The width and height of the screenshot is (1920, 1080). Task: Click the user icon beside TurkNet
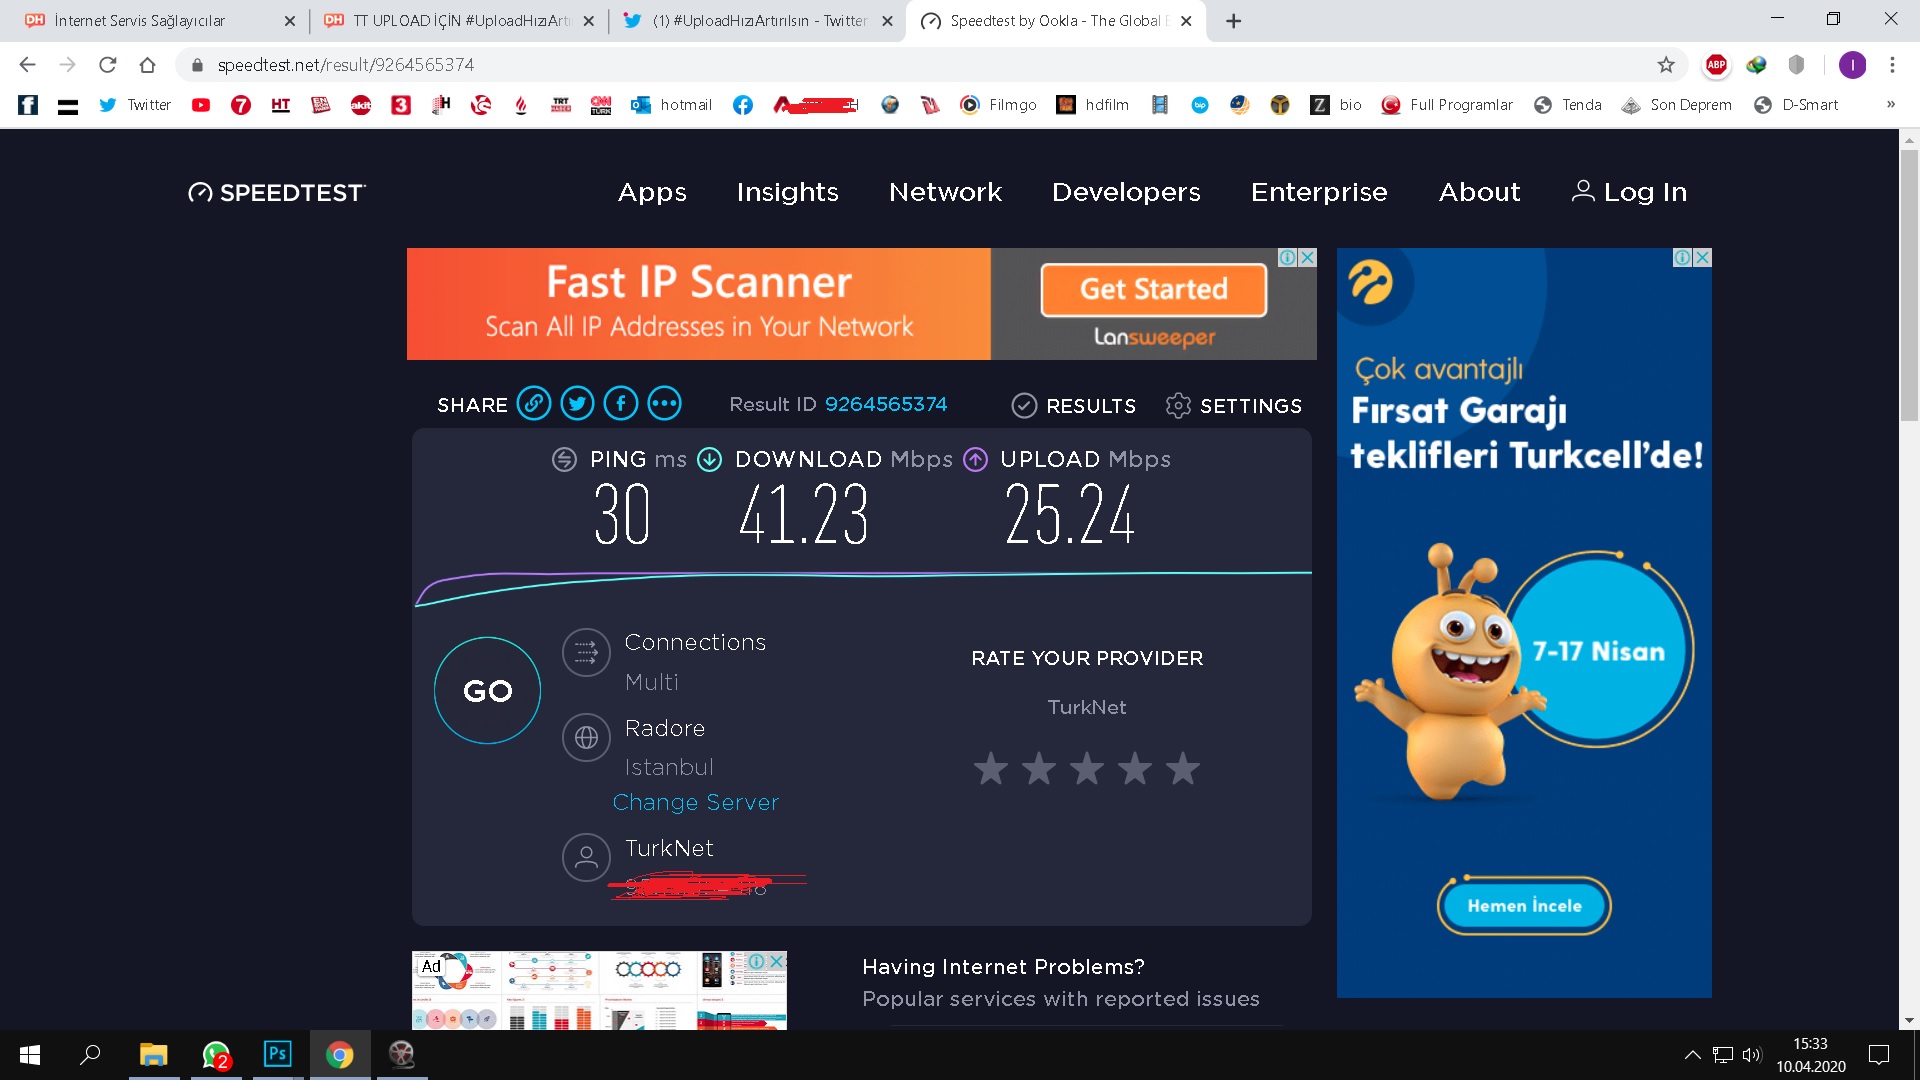pyautogui.click(x=586, y=858)
